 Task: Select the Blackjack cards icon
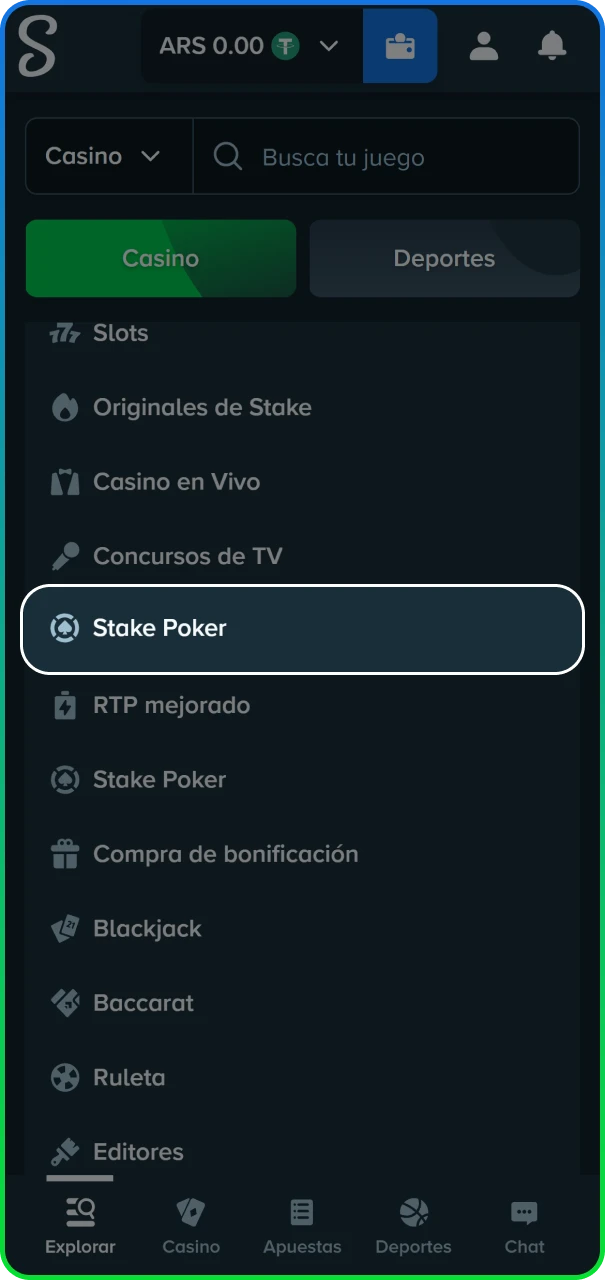click(x=65, y=928)
